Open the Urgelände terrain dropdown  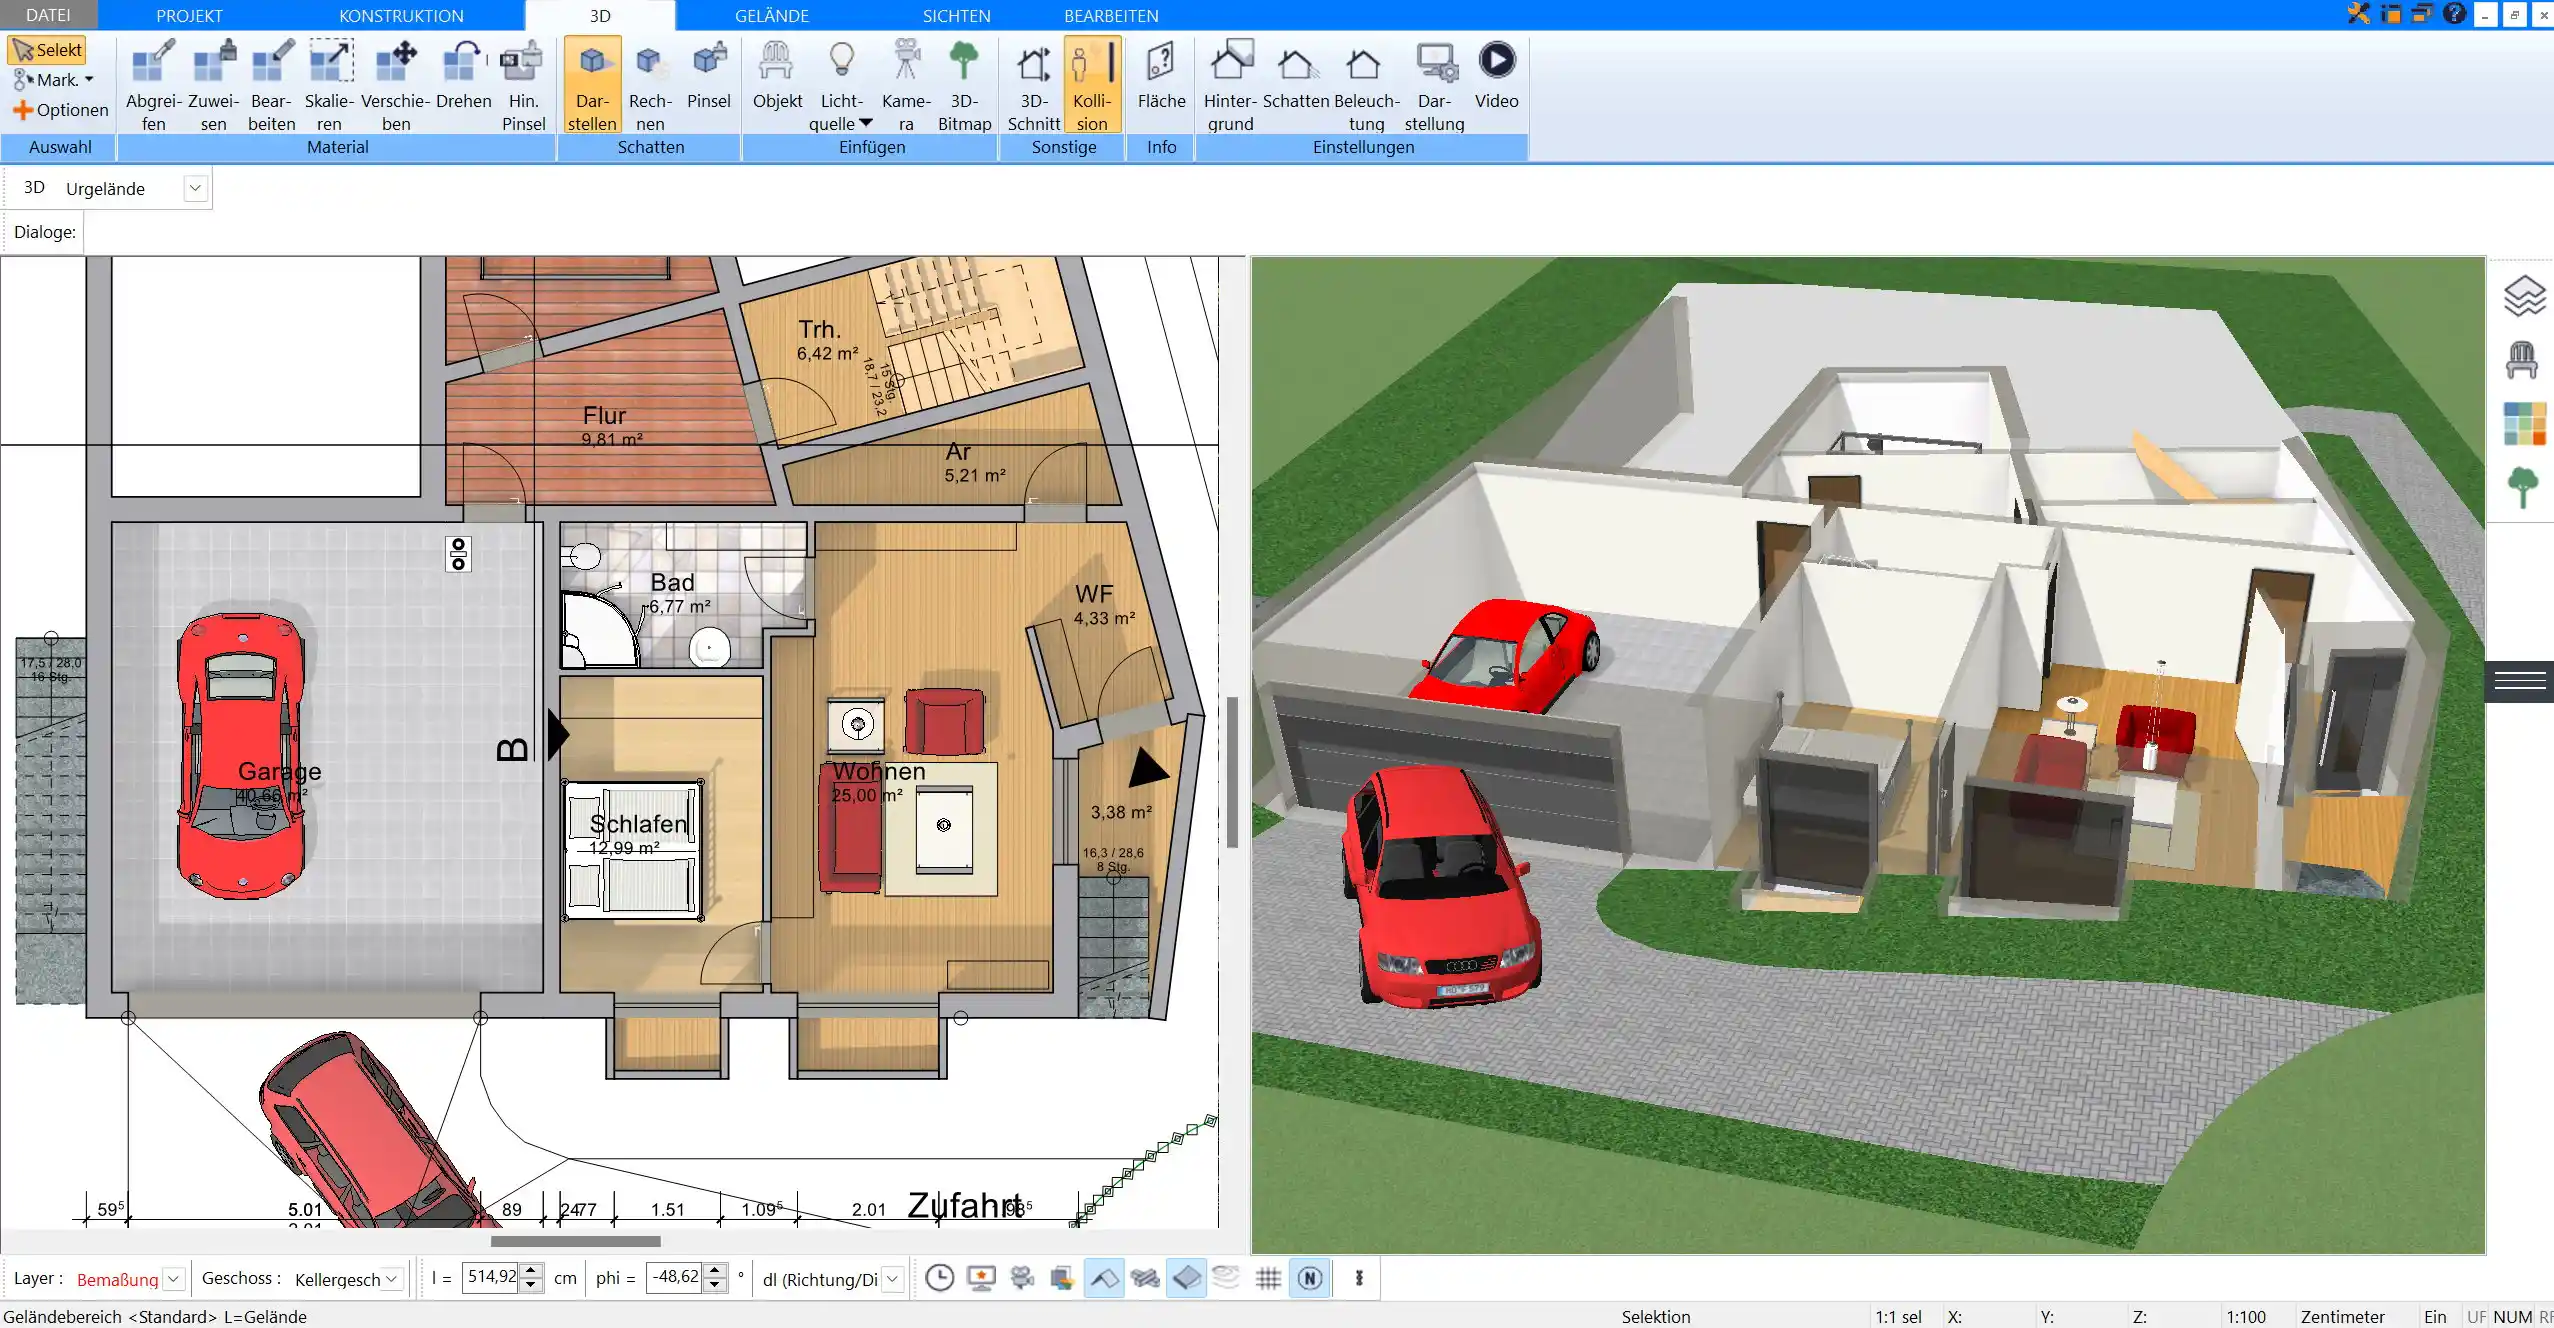pyautogui.click(x=193, y=188)
